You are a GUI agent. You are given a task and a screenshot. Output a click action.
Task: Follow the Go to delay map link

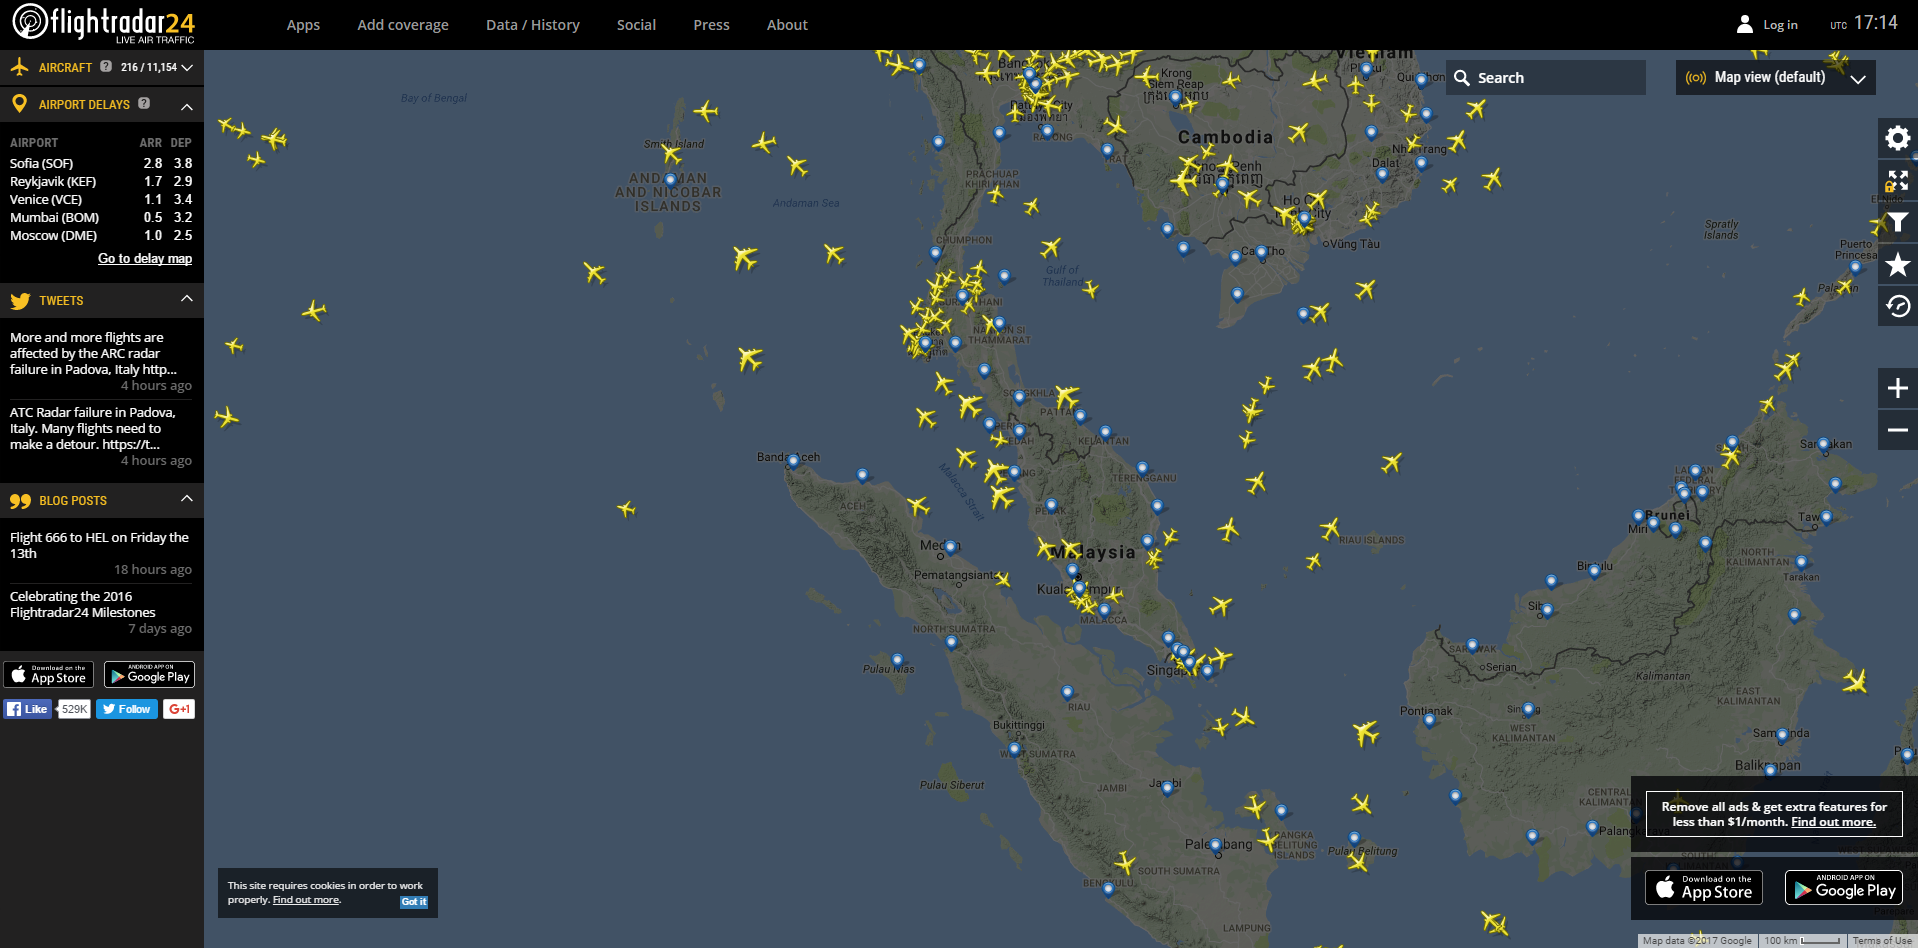coord(145,259)
